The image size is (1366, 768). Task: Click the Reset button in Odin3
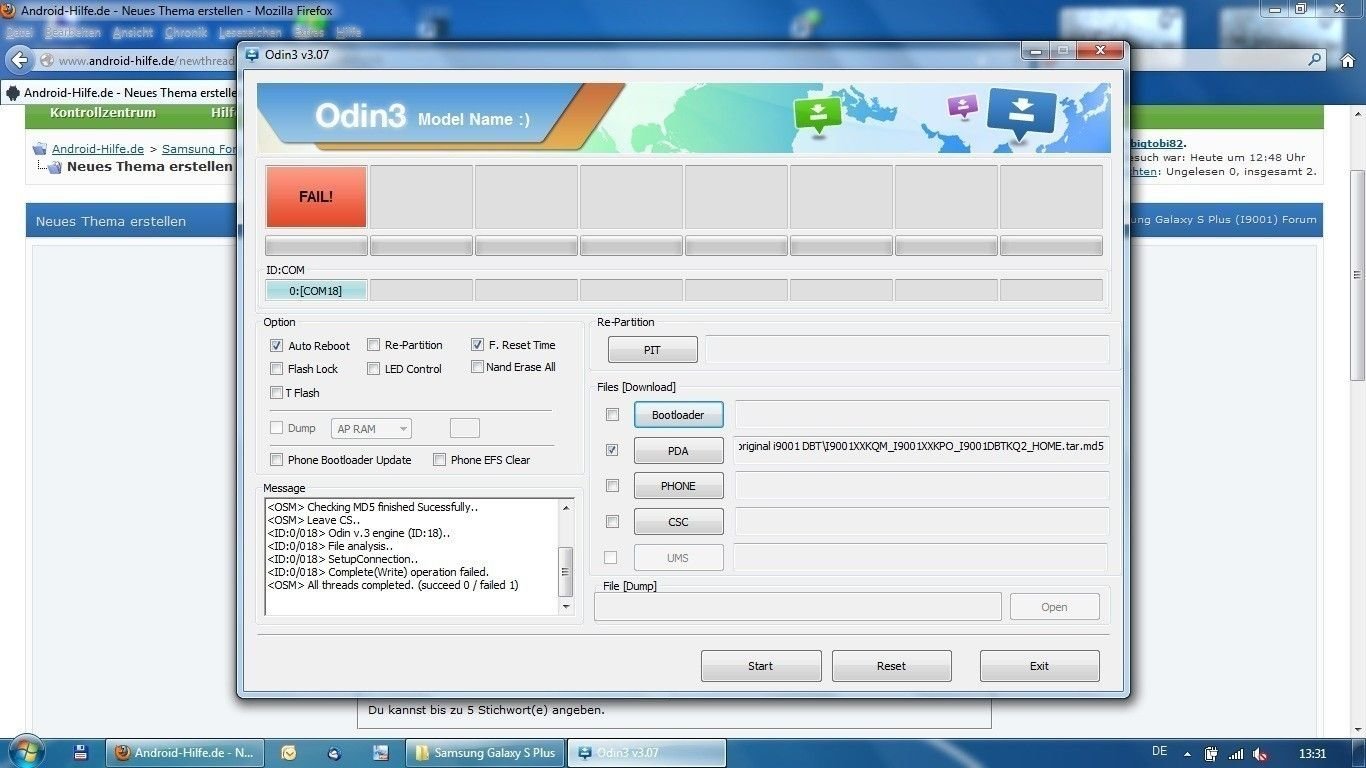coord(891,666)
